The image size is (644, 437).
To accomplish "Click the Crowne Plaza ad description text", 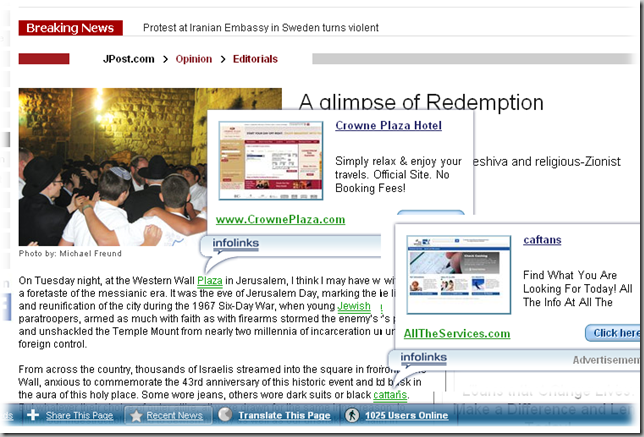I will pos(398,175).
